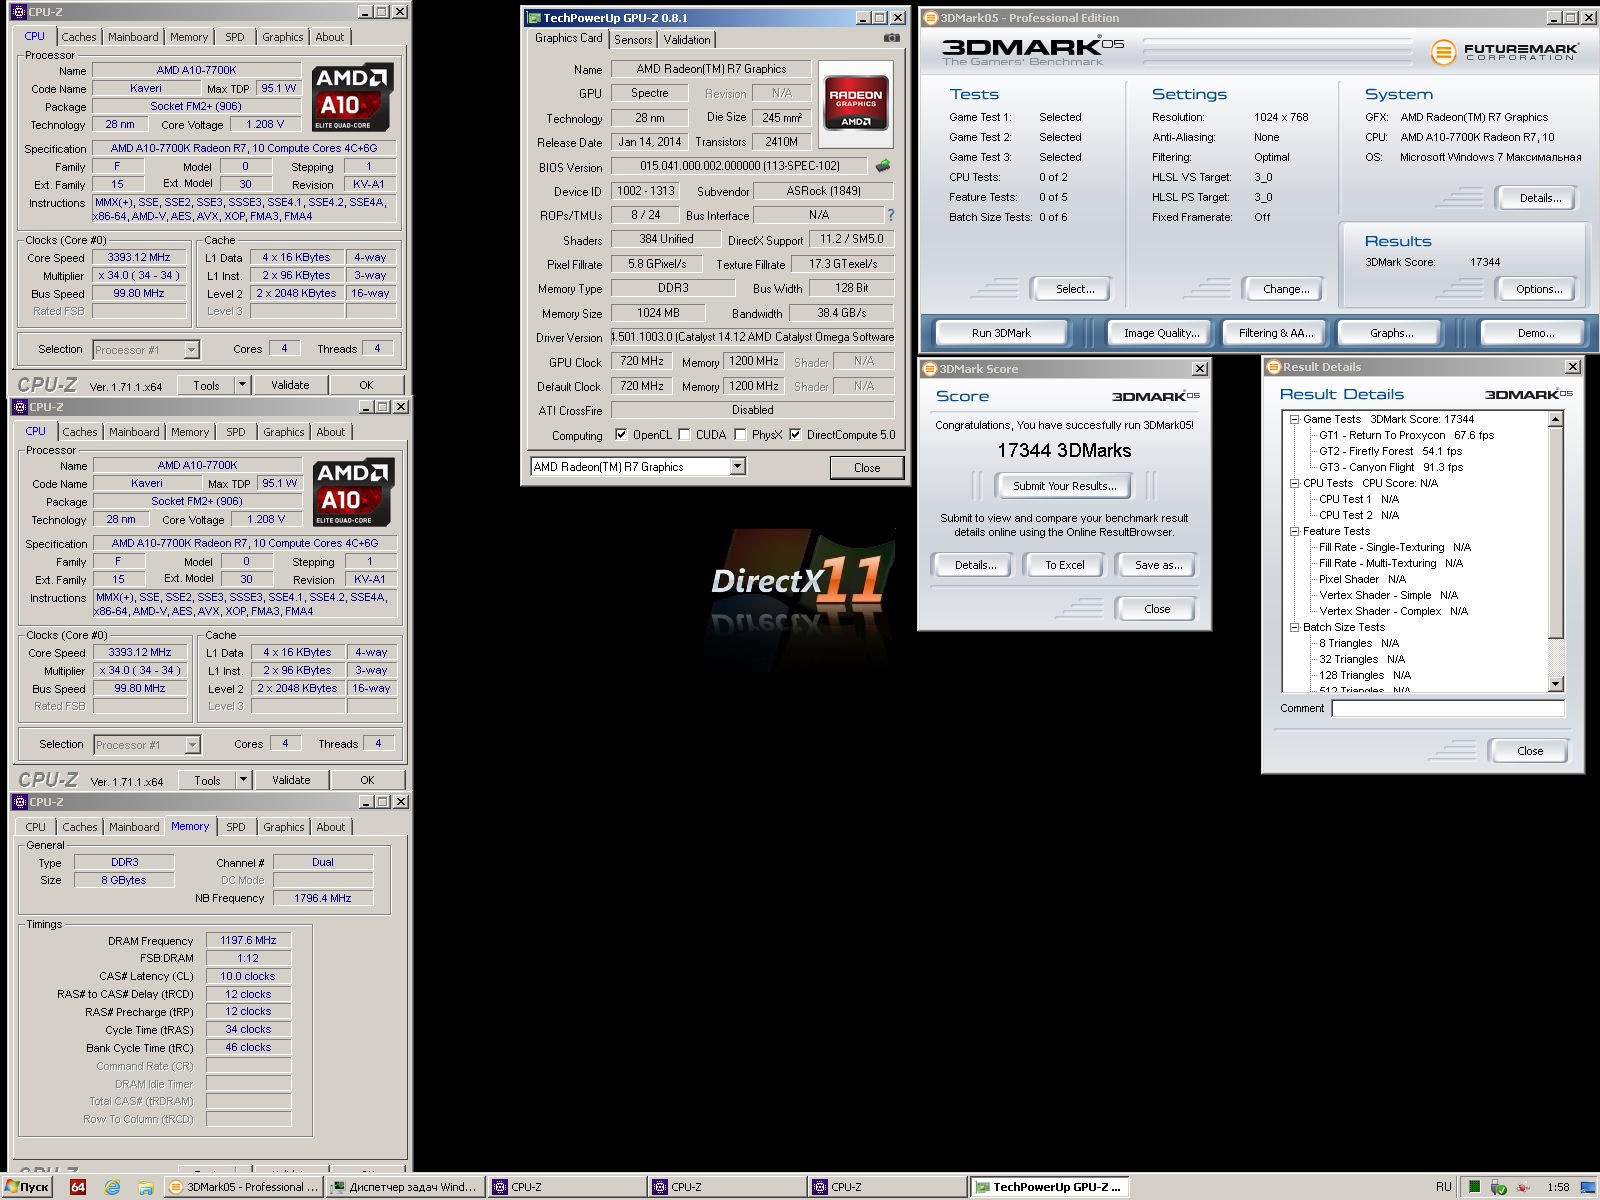The width and height of the screenshot is (1600, 1200).
Task: Click the Result Details scrollbar up arrow
Action: [1555, 420]
